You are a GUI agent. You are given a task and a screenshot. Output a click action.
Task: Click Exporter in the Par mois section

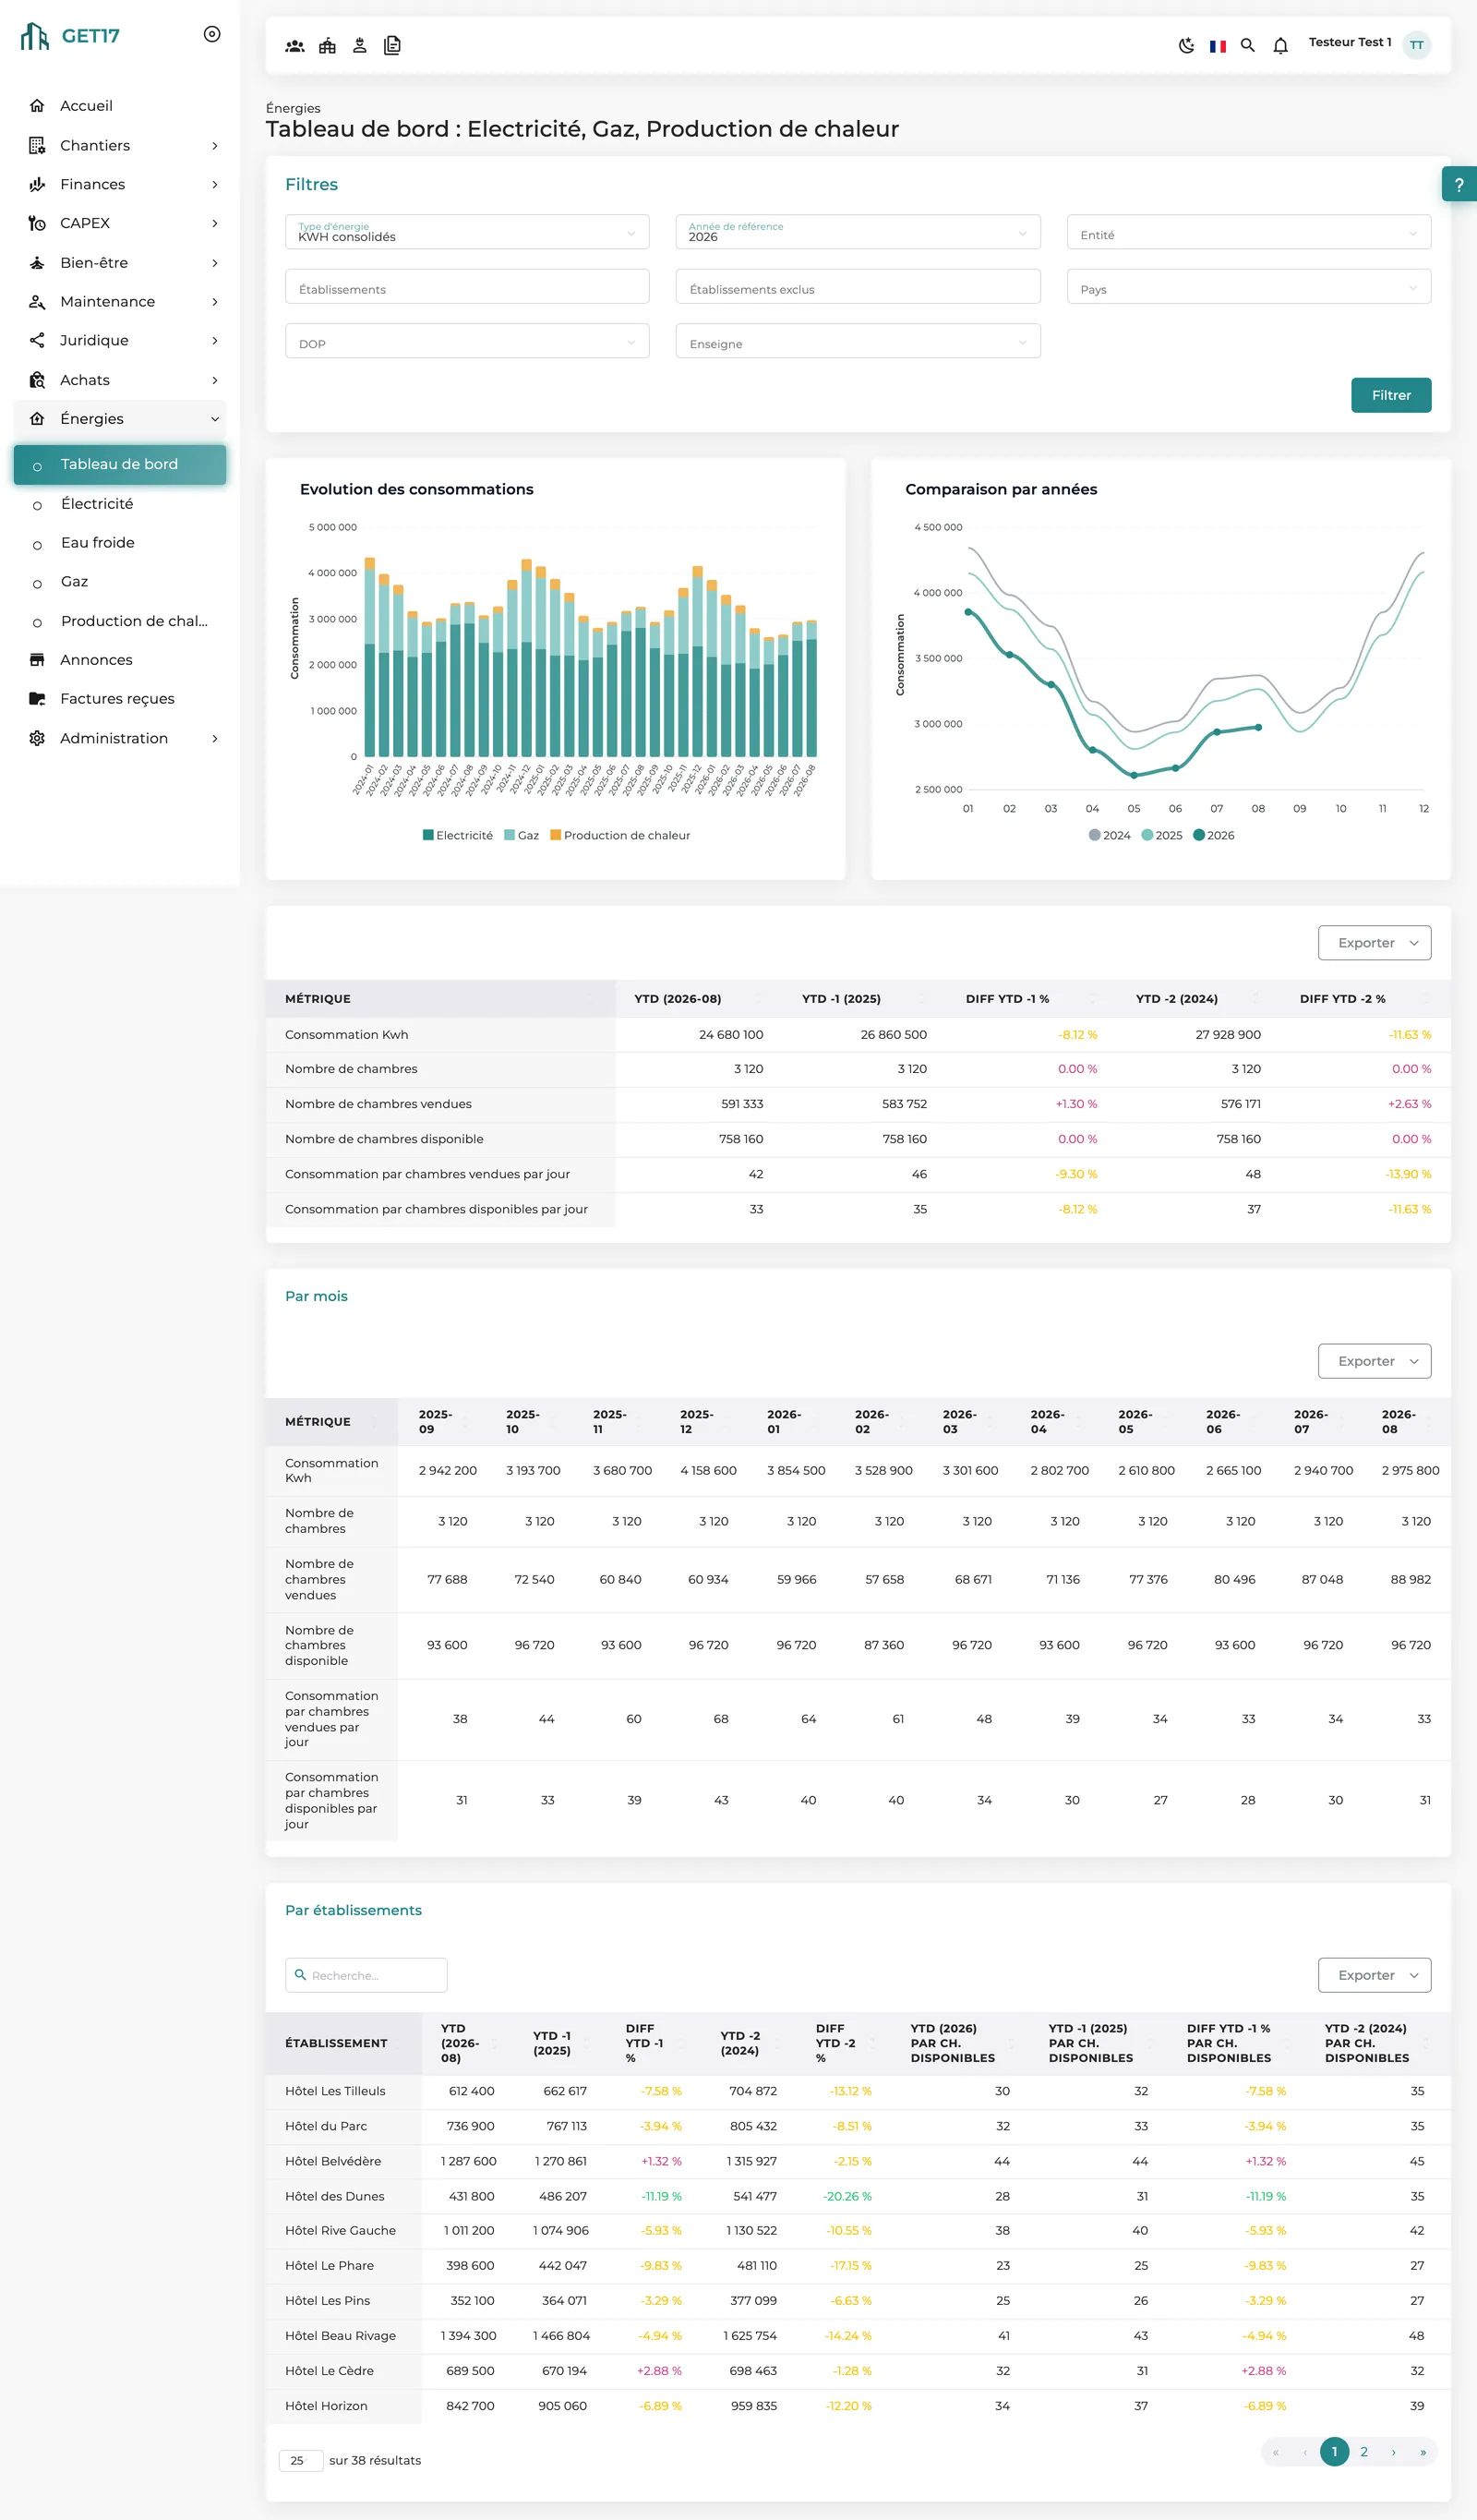pos(1374,1362)
